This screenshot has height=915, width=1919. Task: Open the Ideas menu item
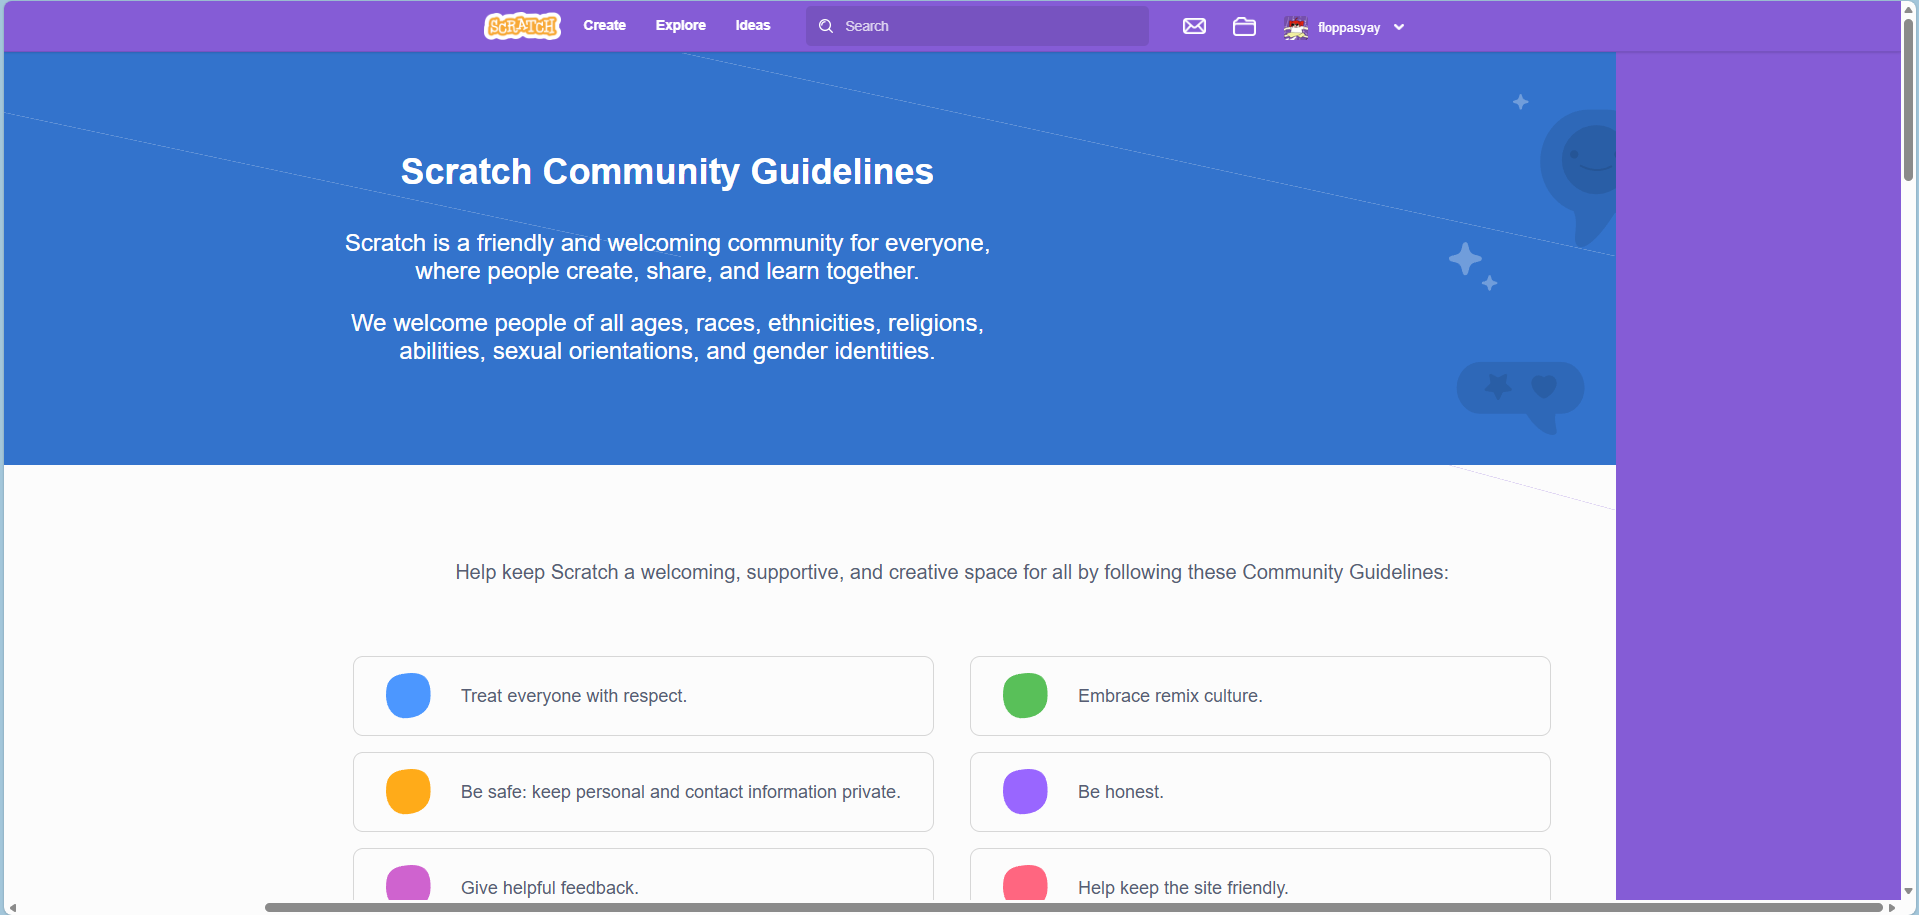(753, 25)
